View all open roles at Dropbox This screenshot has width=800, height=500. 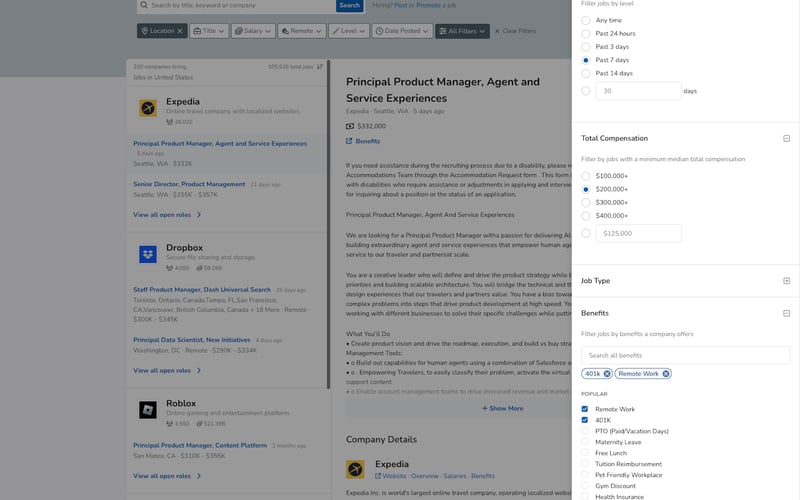(167, 370)
